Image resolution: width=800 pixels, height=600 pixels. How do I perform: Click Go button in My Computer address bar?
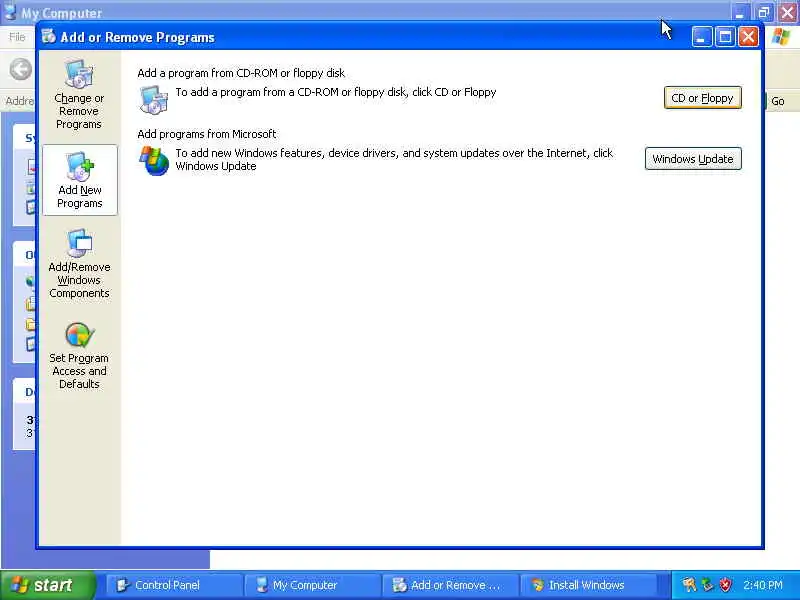pyautogui.click(x=778, y=101)
